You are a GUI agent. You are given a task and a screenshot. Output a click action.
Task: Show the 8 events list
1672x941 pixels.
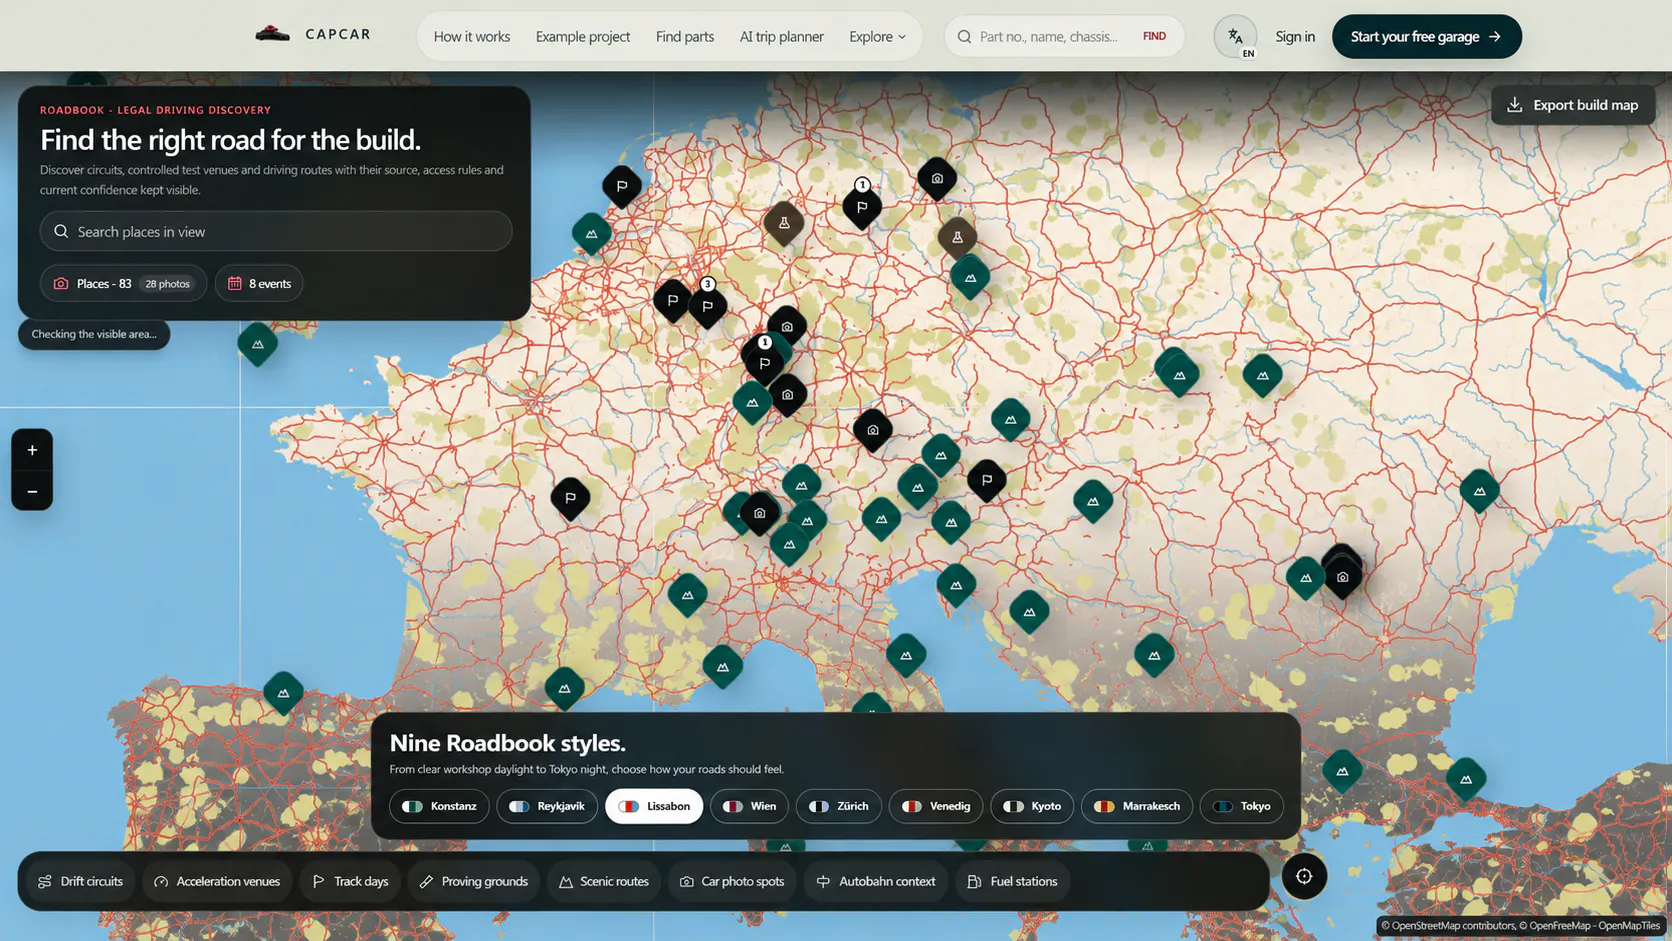259,283
